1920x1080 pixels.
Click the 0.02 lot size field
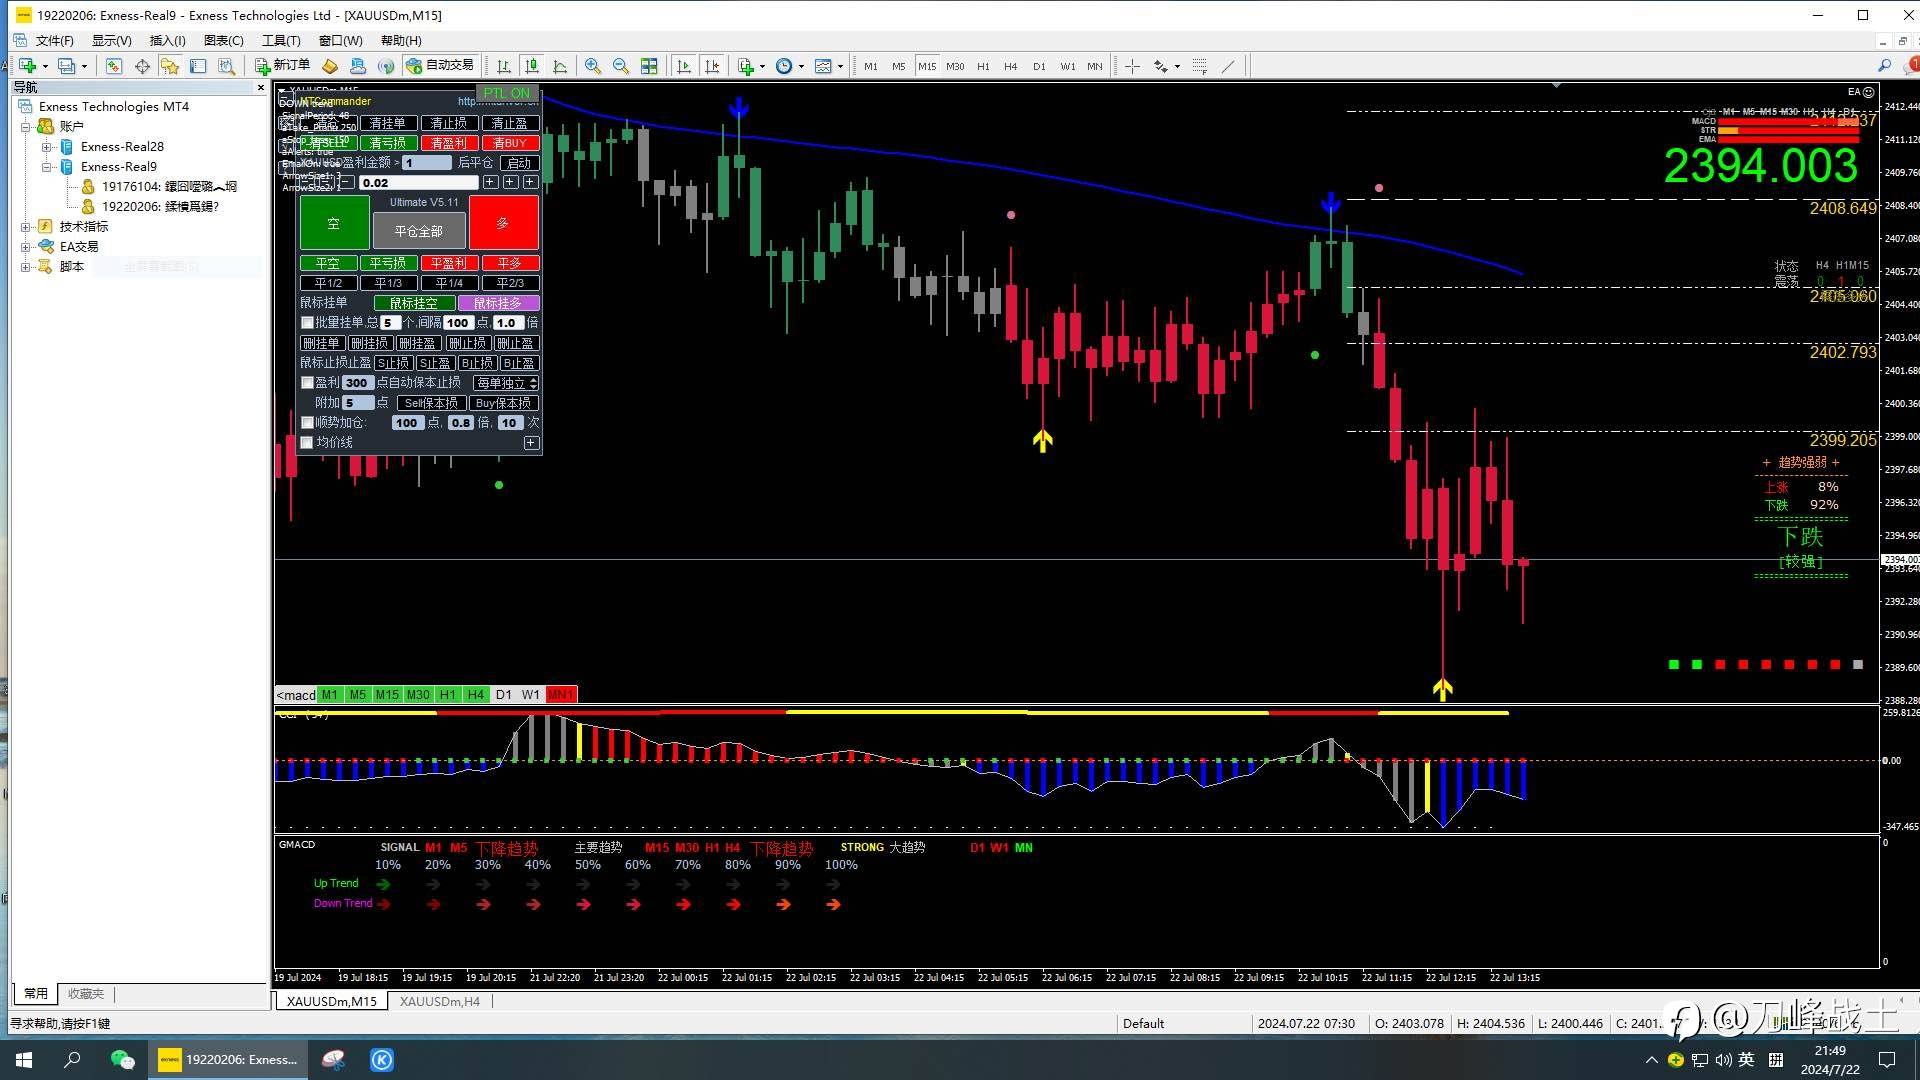point(418,183)
